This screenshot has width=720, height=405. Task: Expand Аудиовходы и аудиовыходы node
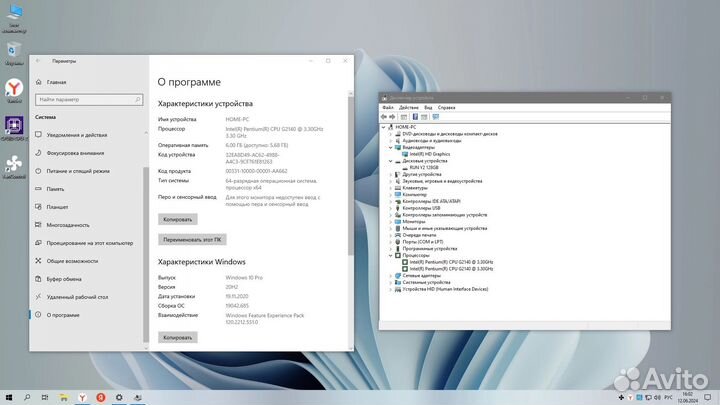pyautogui.click(x=391, y=141)
